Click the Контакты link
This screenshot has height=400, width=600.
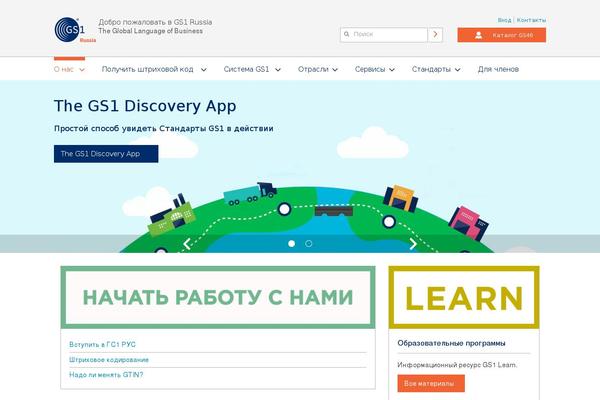click(531, 20)
